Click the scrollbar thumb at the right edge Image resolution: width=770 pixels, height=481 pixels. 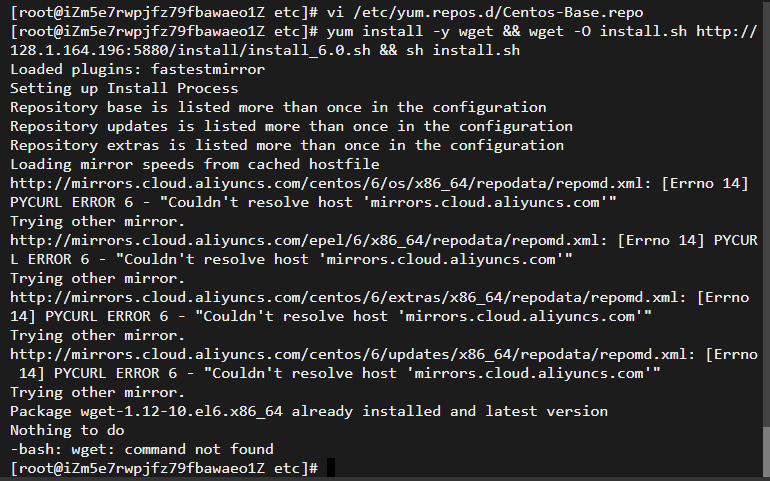click(766, 451)
